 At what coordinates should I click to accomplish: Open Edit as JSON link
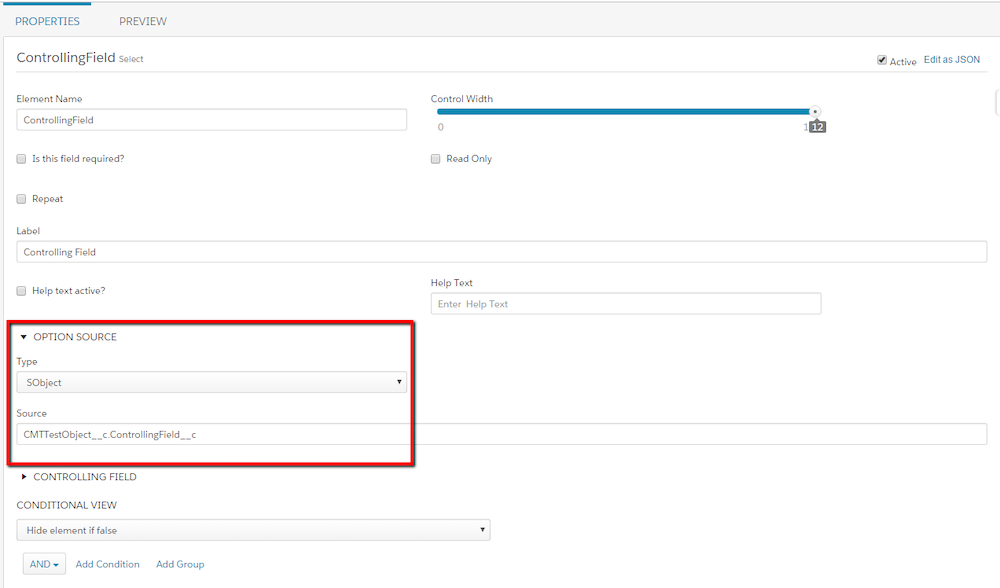coord(952,59)
